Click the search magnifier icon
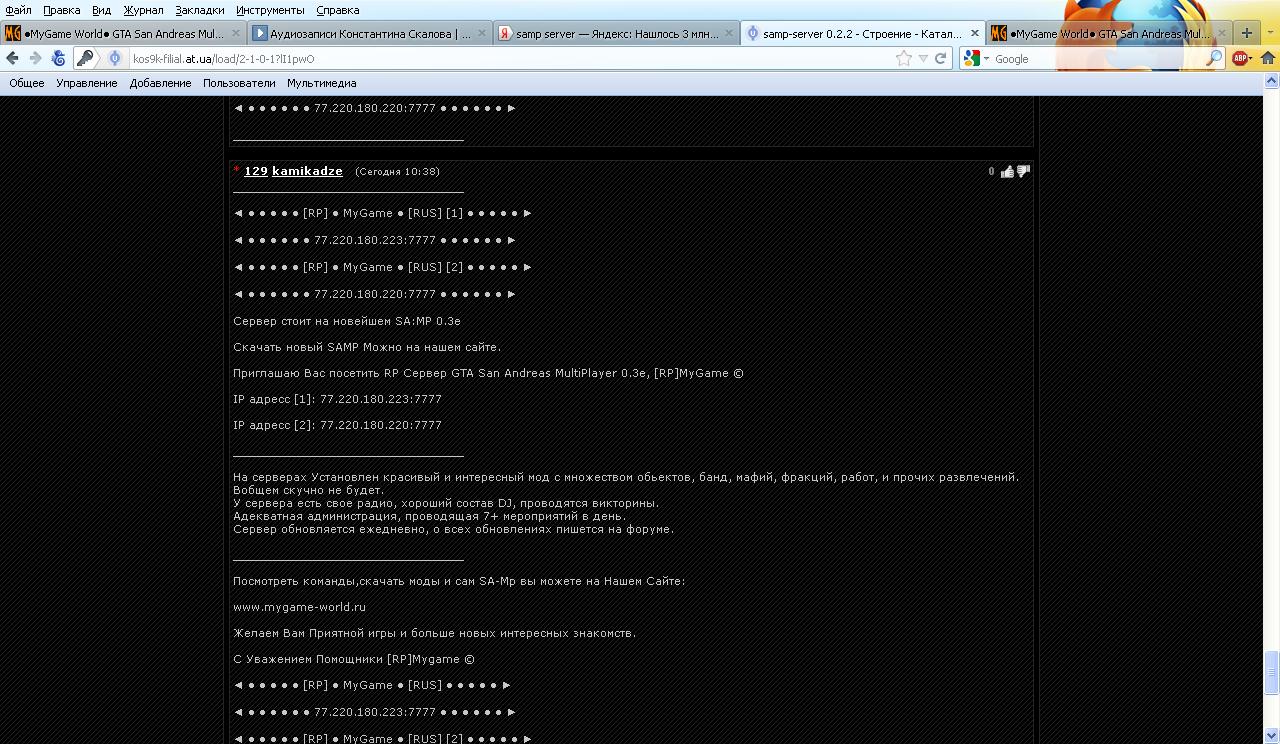 (1214, 59)
